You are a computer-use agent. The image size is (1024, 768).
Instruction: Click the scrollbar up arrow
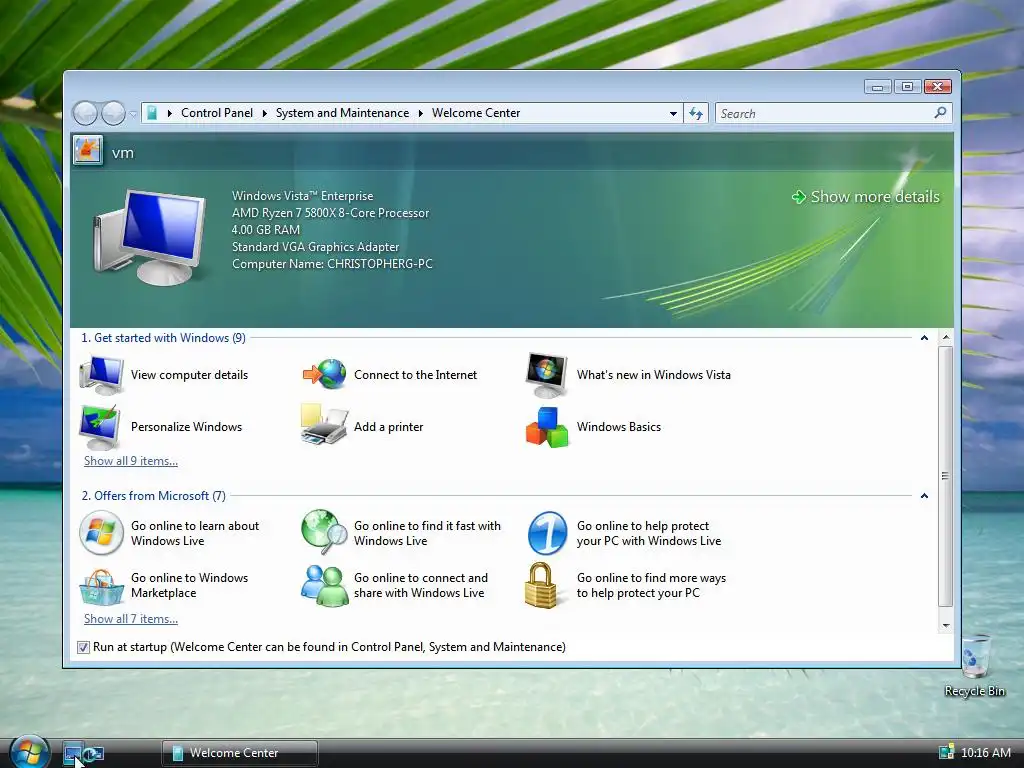pos(946,338)
